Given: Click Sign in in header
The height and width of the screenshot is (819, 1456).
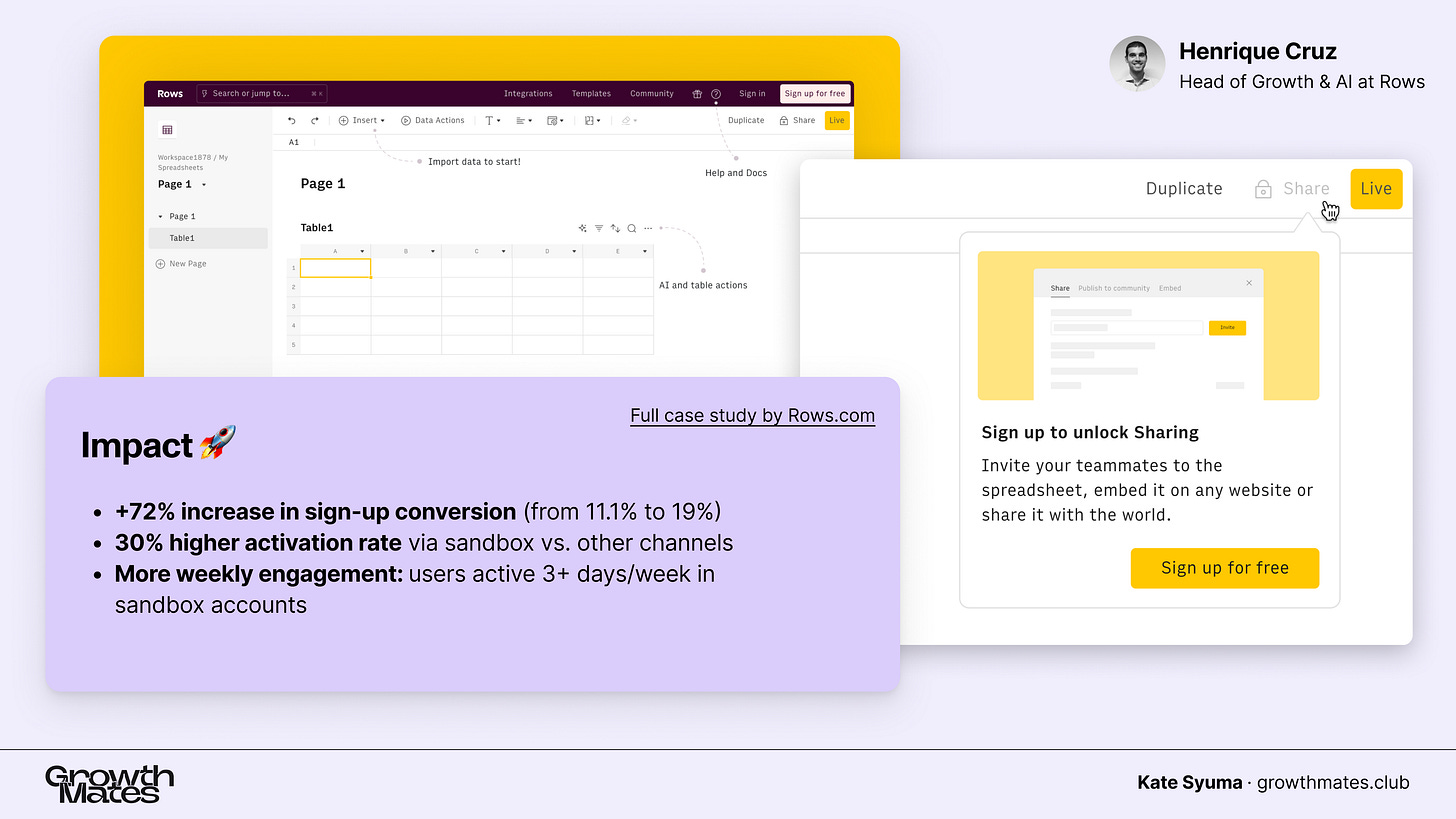Looking at the screenshot, I should point(752,94).
